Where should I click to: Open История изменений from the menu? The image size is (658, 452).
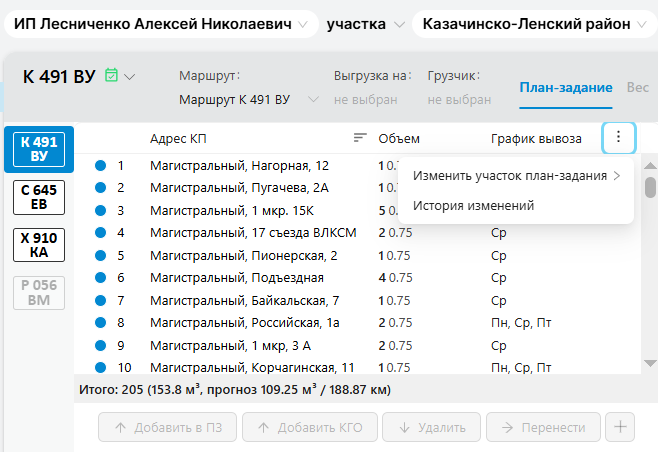[473, 205]
